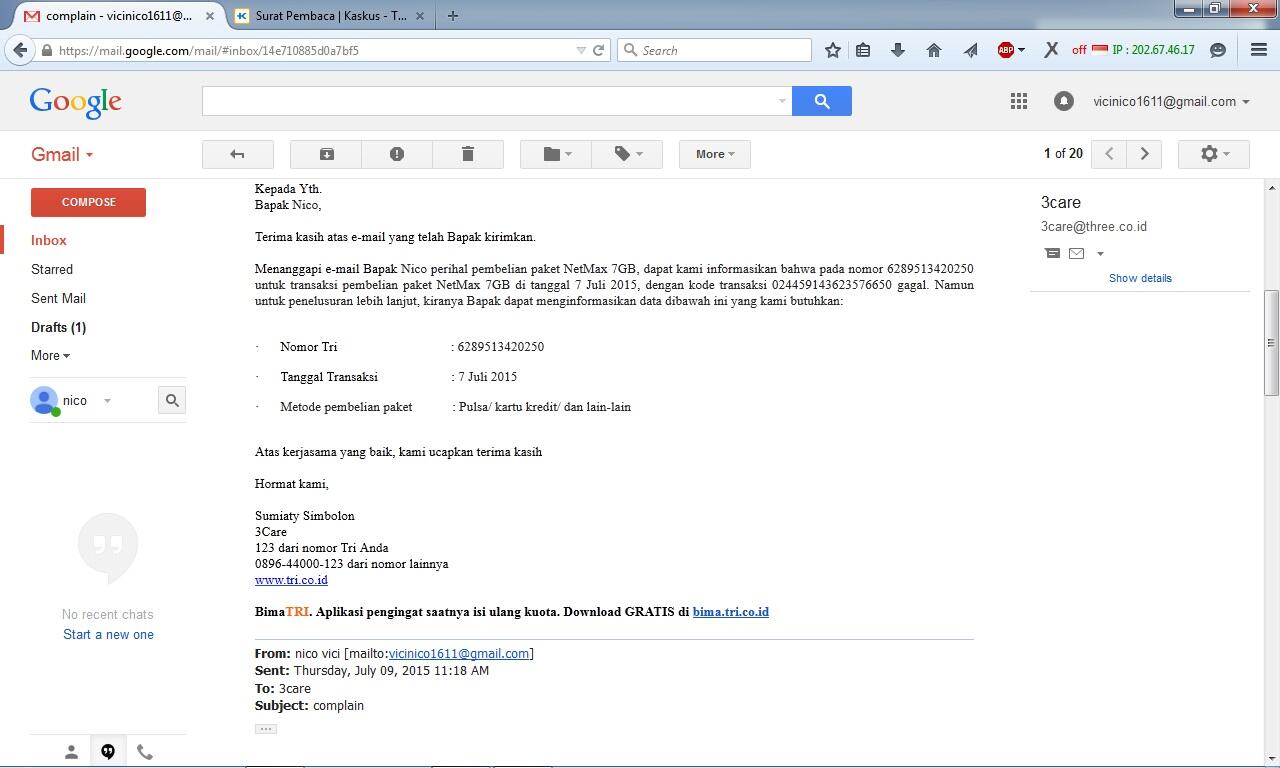1280x768 pixels.
Task: Open Google notifications bell
Action: (1064, 101)
